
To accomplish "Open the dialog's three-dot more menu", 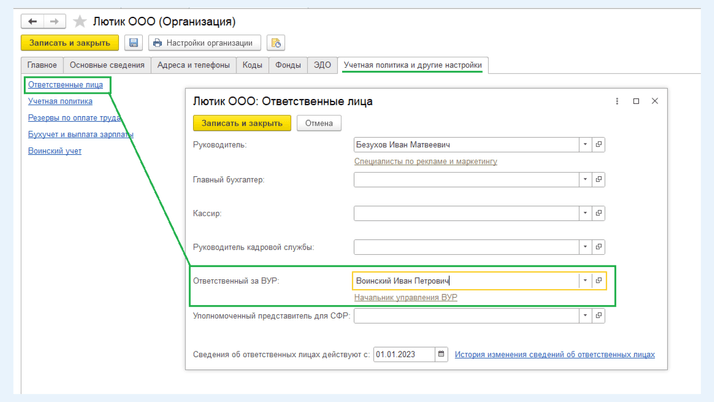I will [617, 101].
